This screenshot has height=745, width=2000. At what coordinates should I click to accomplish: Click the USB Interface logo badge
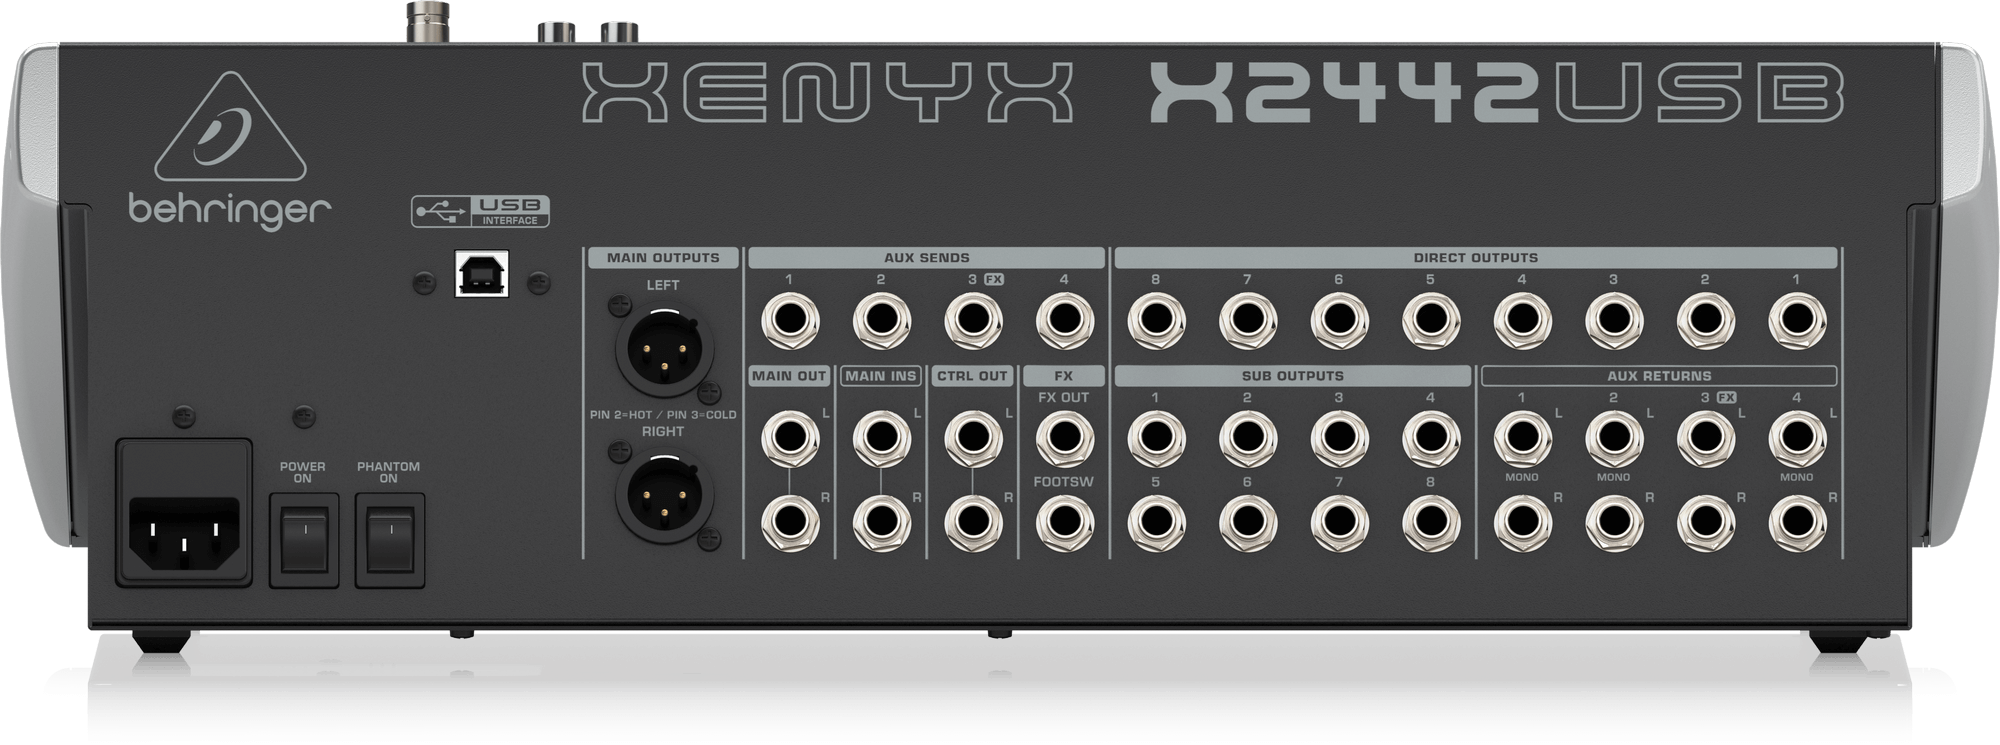(481, 211)
